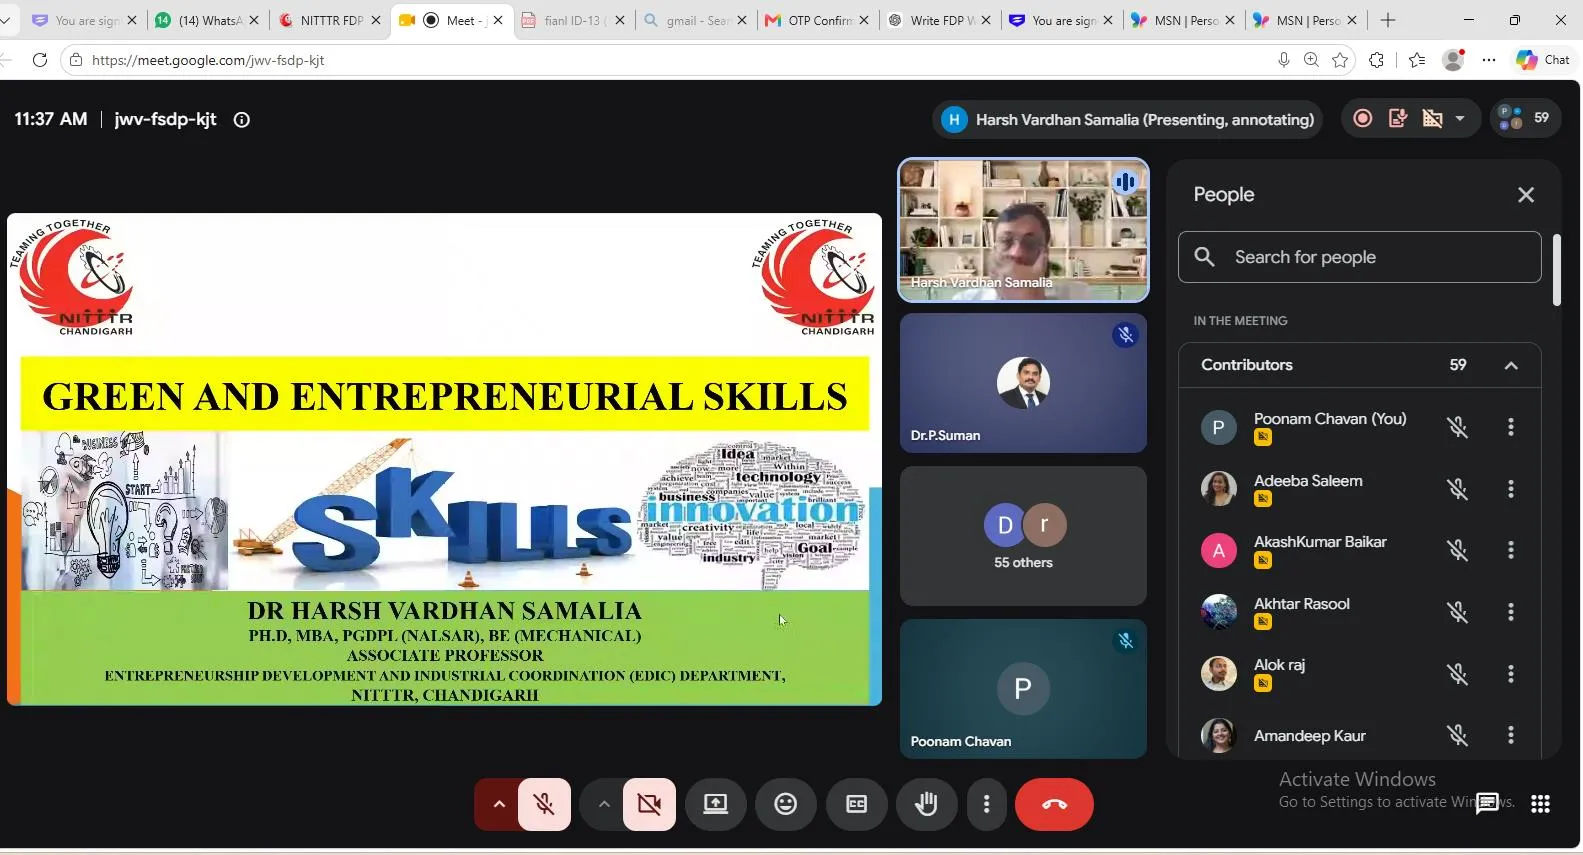Open the in-call chat panel
Viewport: 1583px width, 855px height.
click(1488, 803)
